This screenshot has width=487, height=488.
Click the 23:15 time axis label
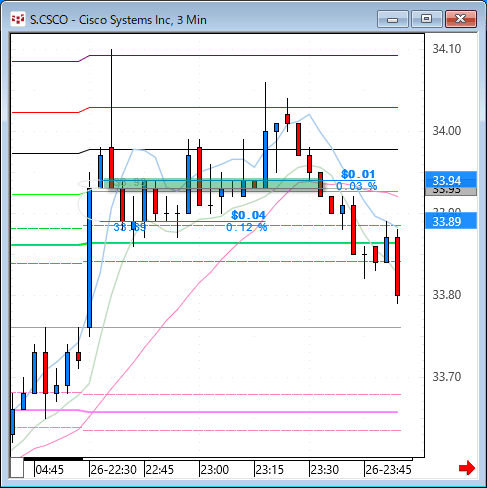[x=269, y=470]
